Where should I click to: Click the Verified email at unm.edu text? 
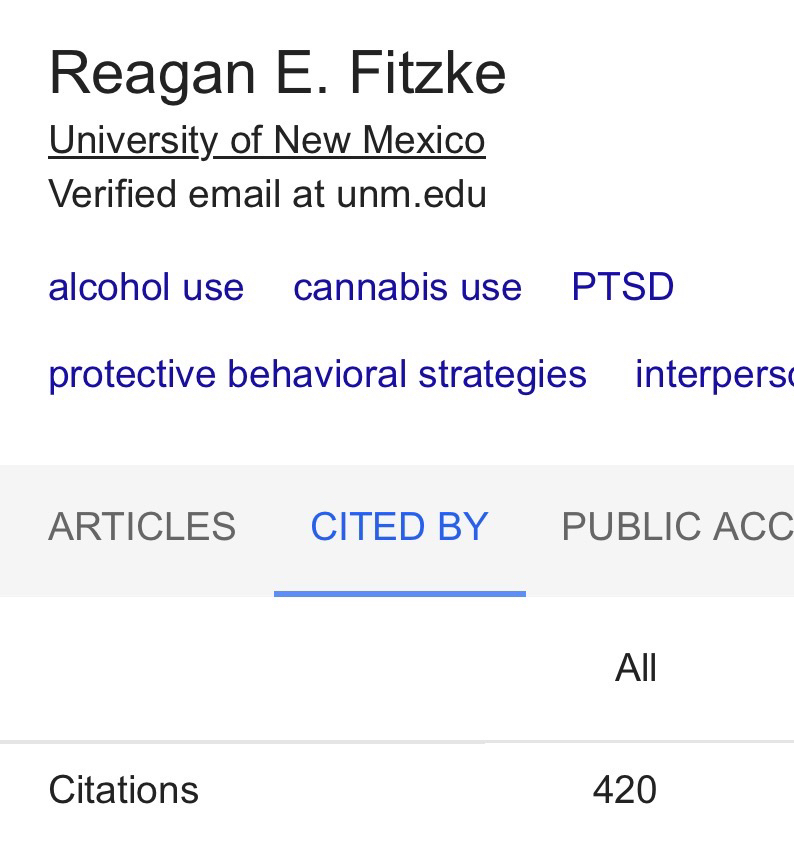click(x=267, y=194)
